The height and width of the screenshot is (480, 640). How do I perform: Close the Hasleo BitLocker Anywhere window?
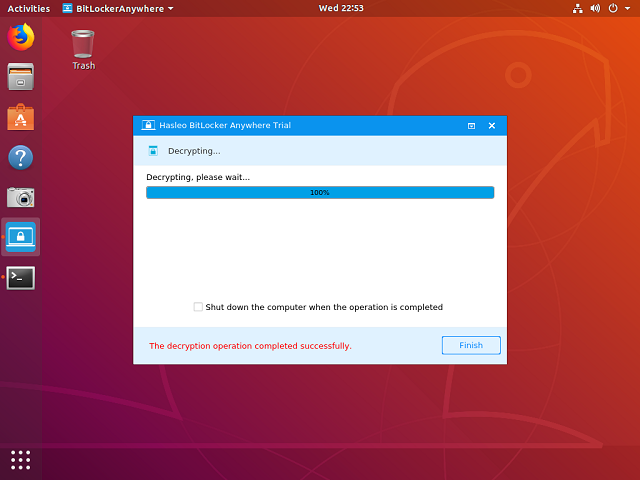pos(492,126)
